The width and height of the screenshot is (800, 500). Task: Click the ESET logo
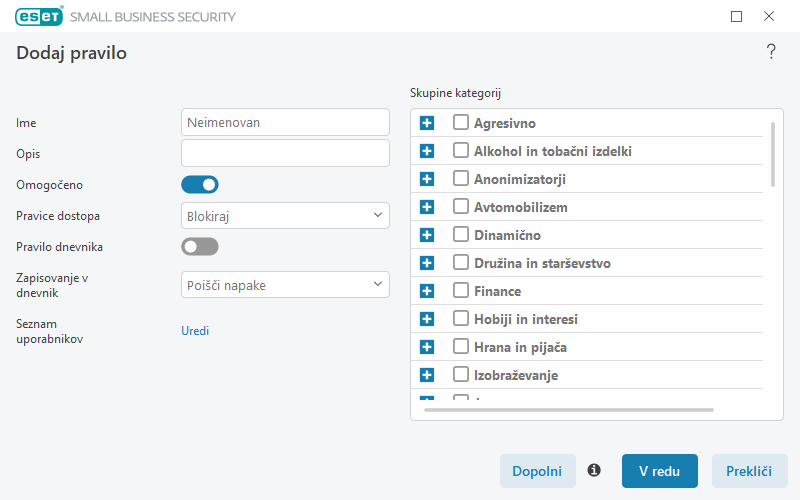pyautogui.click(x=39, y=16)
